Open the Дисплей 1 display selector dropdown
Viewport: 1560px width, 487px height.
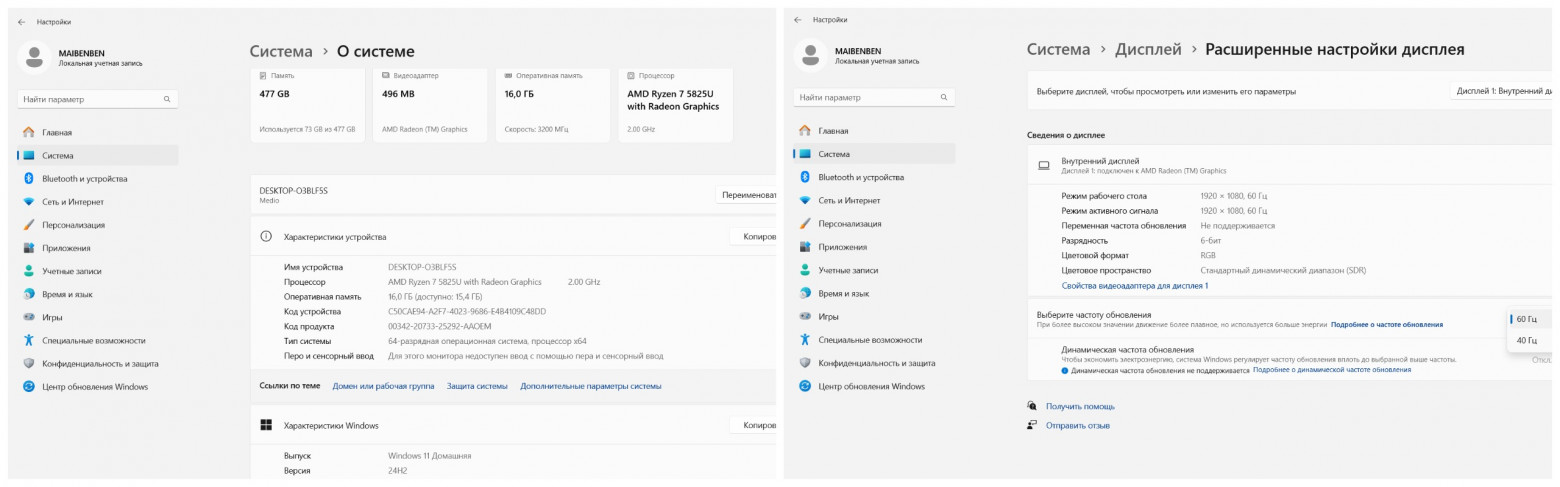click(x=1503, y=91)
